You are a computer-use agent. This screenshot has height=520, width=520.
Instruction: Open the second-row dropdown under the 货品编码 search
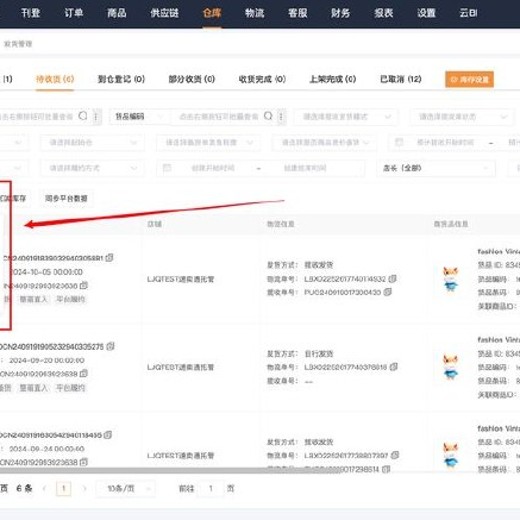coord(209,143)
